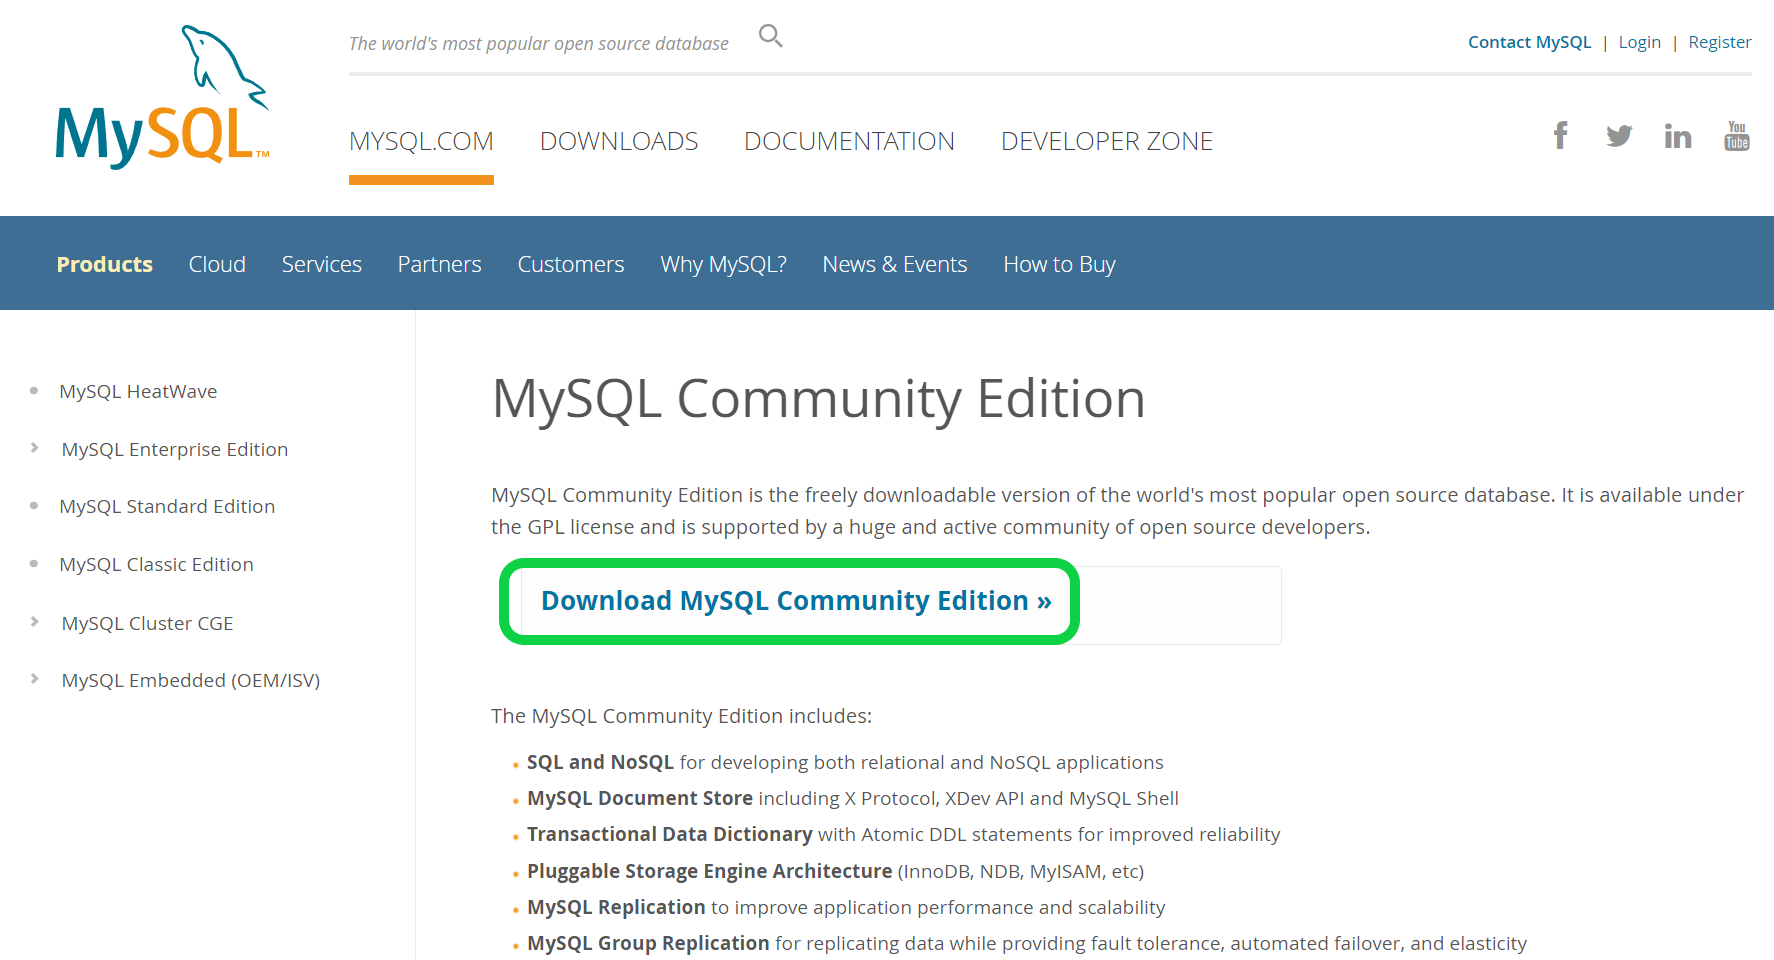
Task: Open MySQL Cluster CGE sidebar link
Action: pyautogui.click(x=147, y=624)
